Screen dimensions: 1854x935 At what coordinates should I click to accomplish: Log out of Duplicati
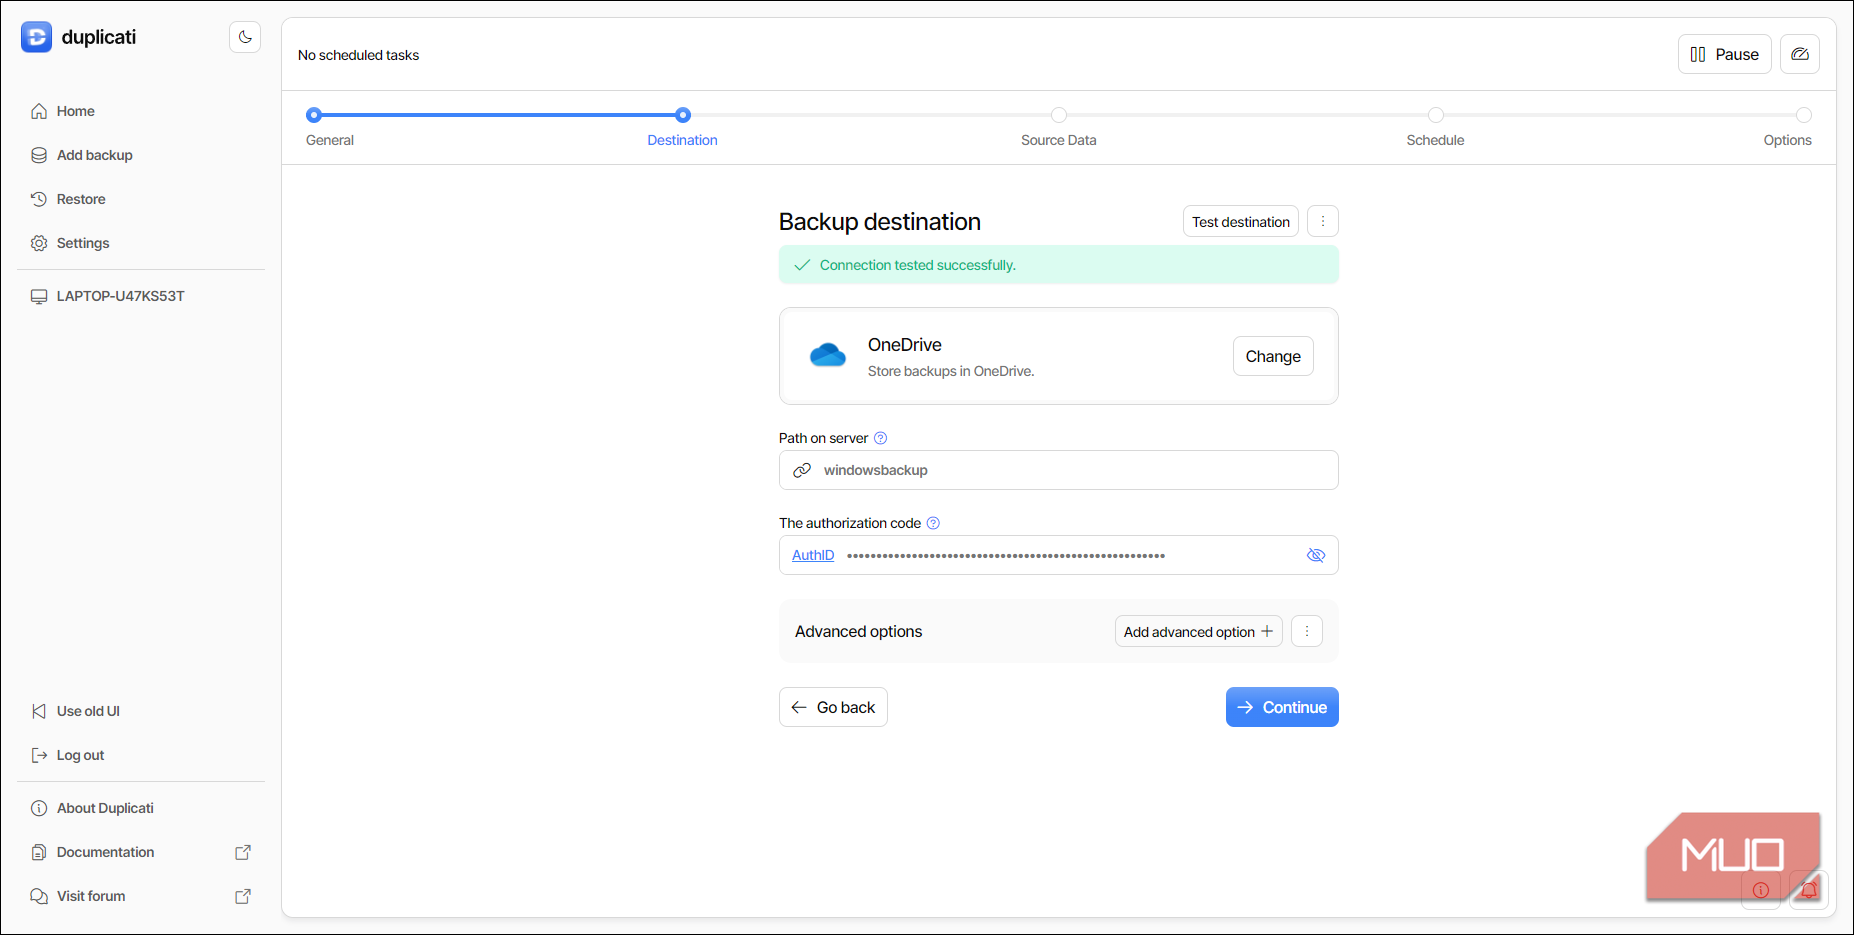tap(80, 755)
